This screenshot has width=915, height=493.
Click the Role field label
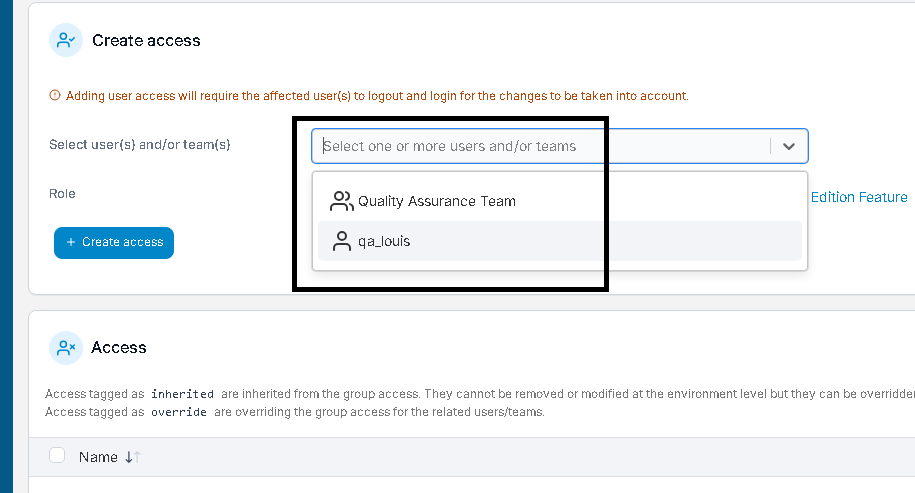point(62,194)
